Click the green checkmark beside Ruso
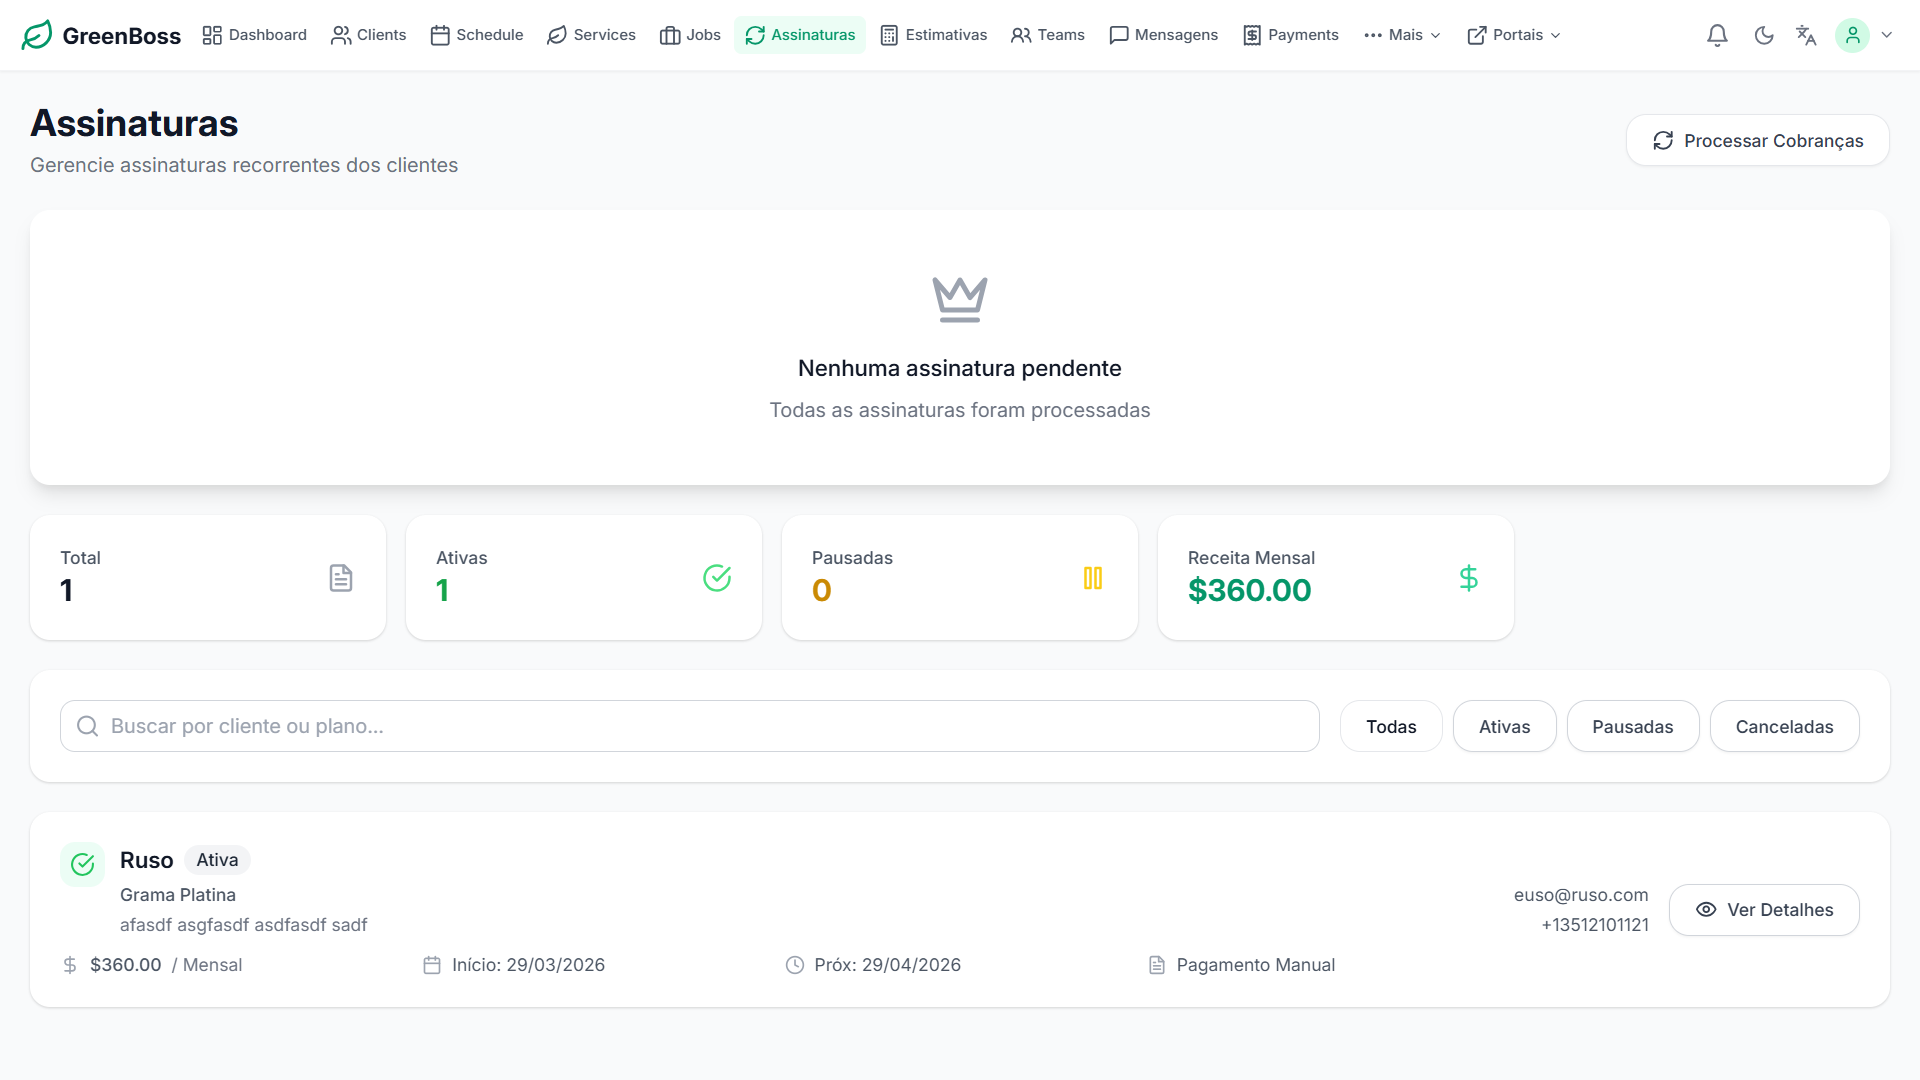The width and height of the screenshot is (1920, 1080). (x=82, y=864)
